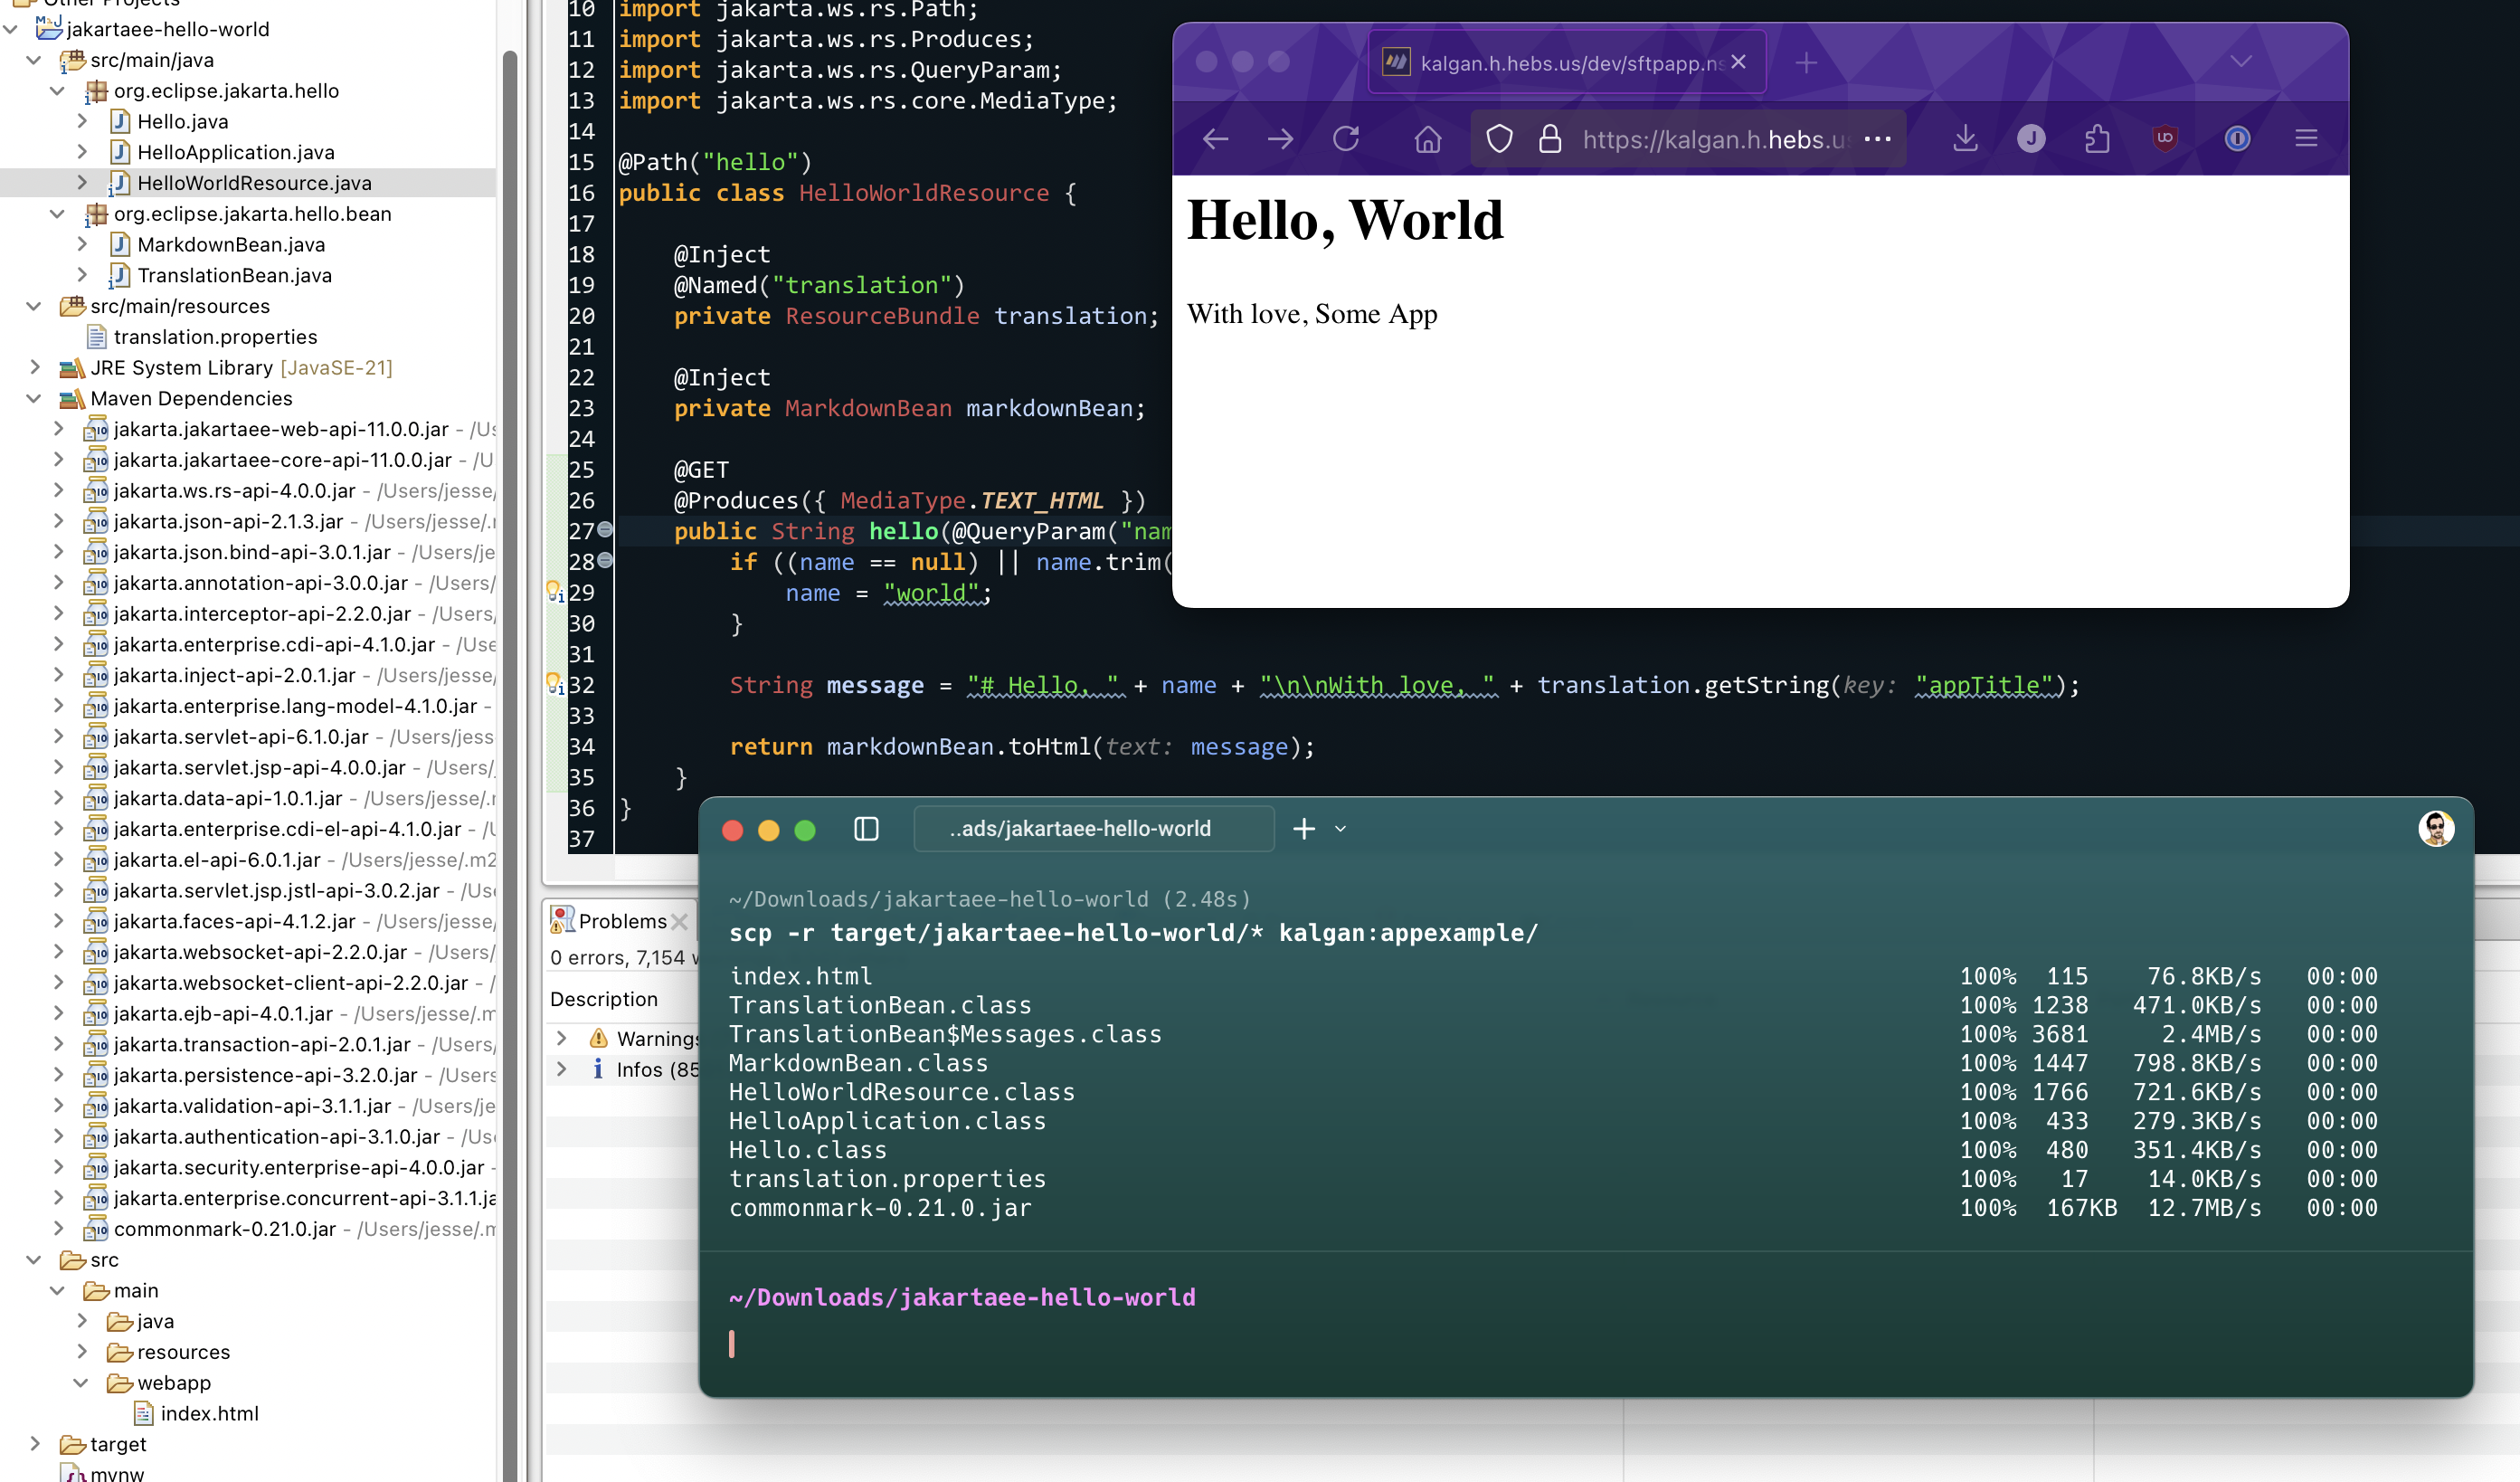Expand jakarta.inject-api-2.0.1.jar node

pyautogui.click(x=58, y=675)
